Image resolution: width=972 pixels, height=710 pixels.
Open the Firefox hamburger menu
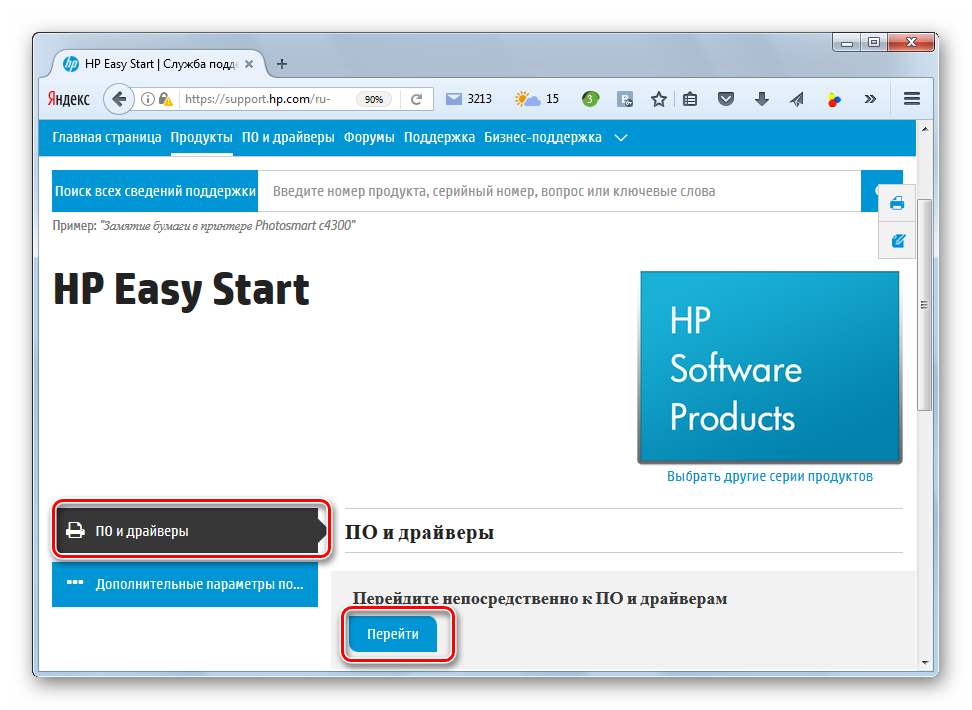click(x=911, y=99)
